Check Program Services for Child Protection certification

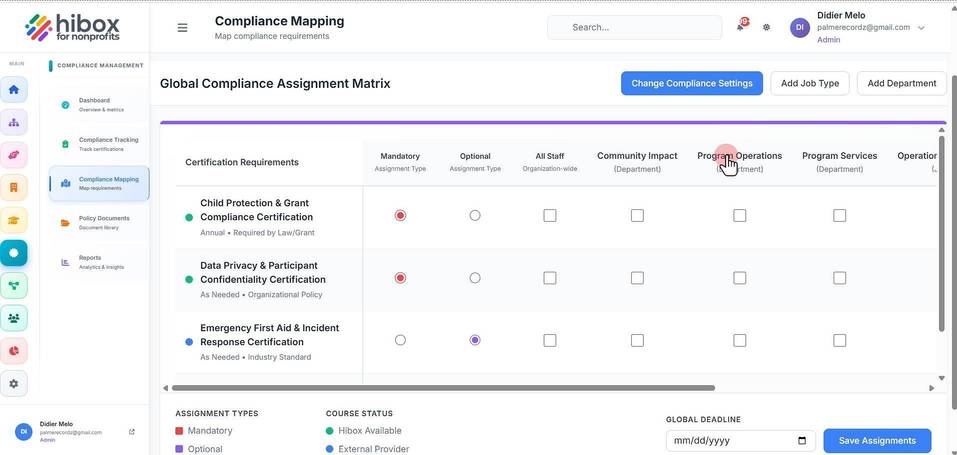pyautogui.click(x=840, y=216)
